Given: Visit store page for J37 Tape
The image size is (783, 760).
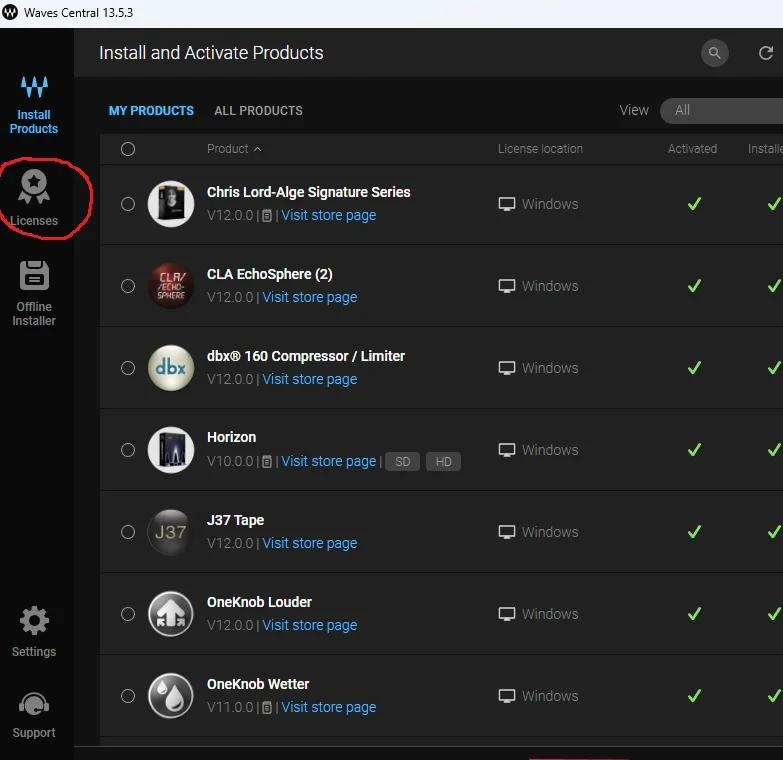Looking at the screenshot, I should 310,543.
